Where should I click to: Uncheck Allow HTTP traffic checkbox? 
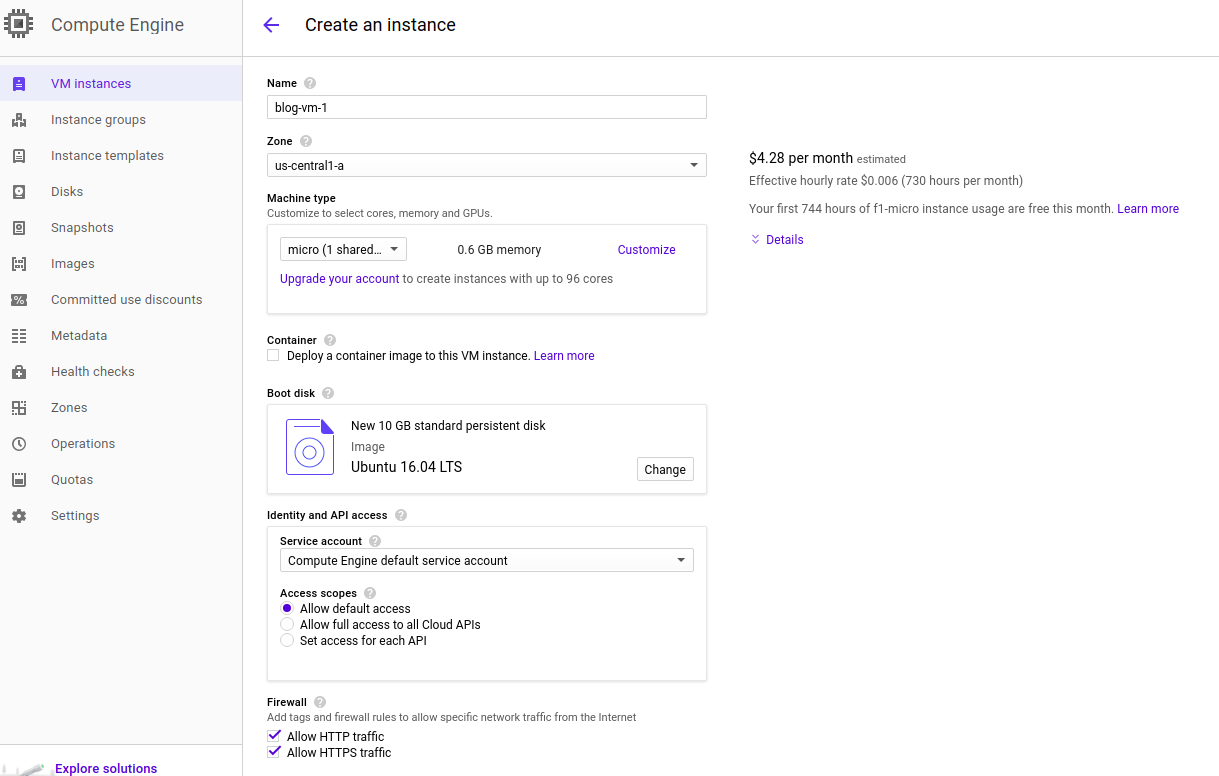pos(274,736)
